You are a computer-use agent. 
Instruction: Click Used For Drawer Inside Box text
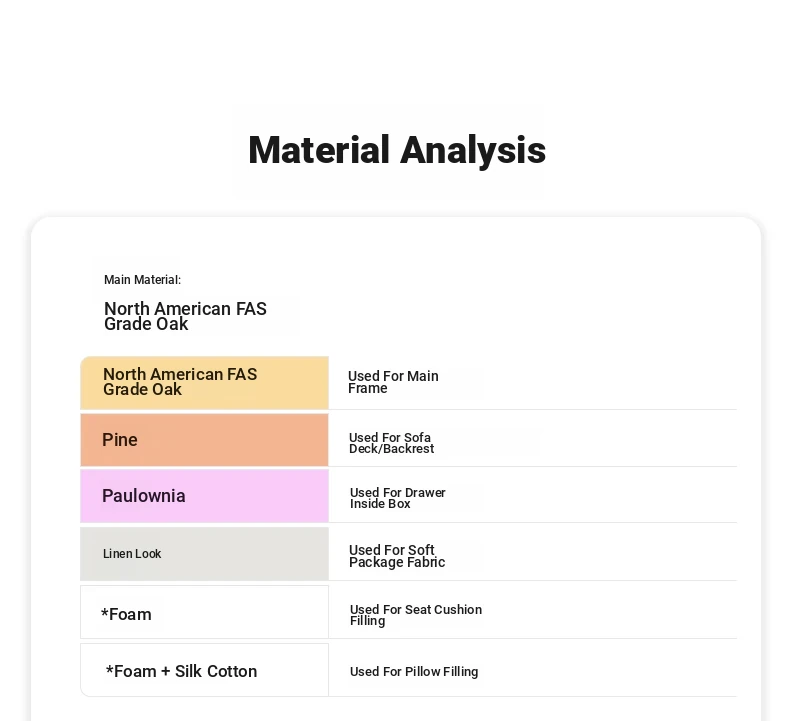[398, 498]
